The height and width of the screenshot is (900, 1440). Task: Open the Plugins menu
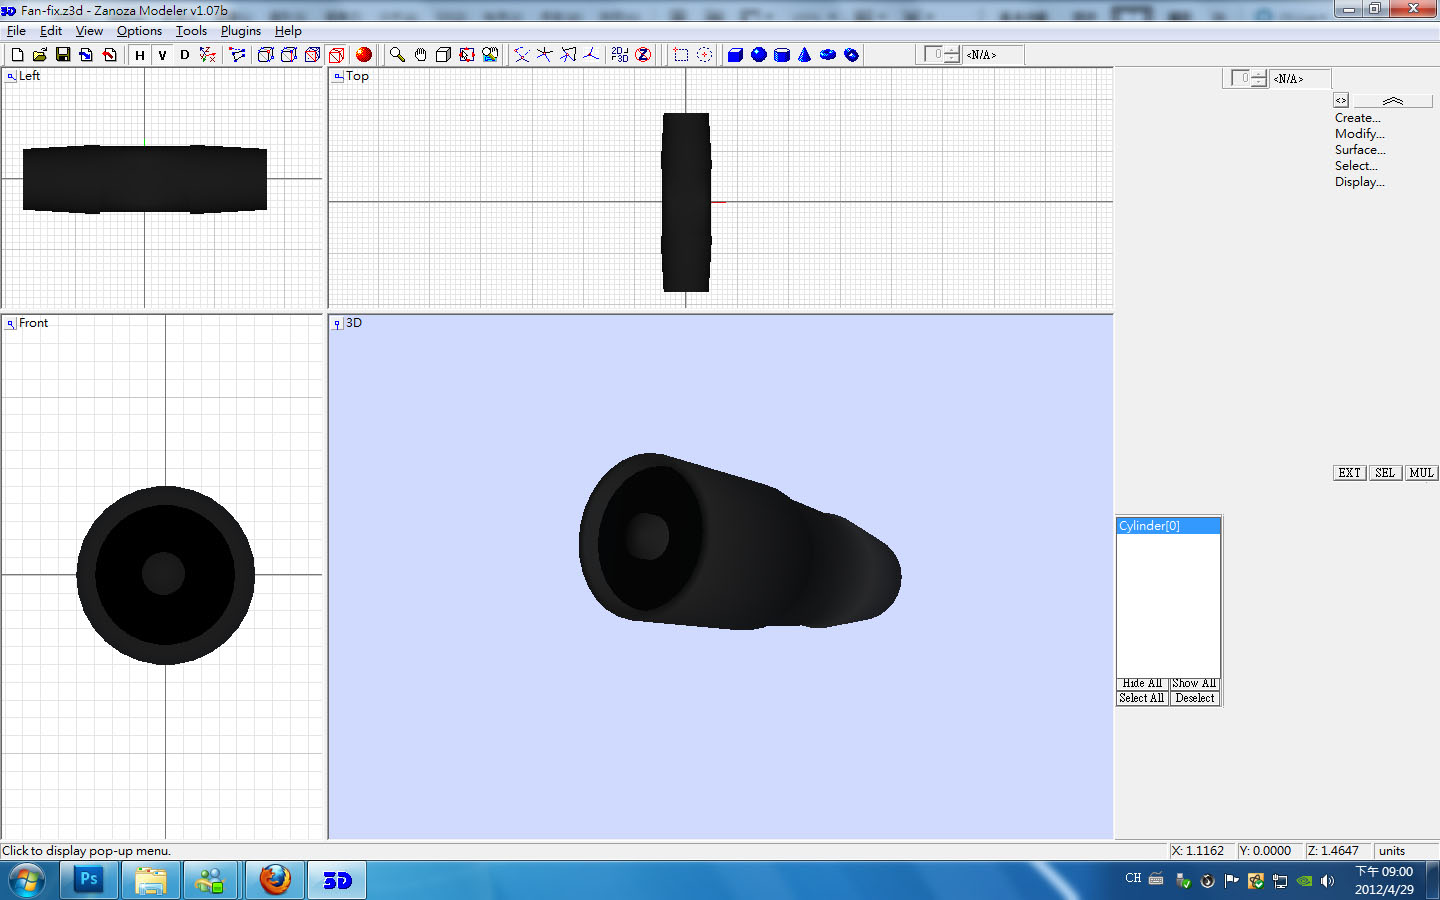click(240, 31)
